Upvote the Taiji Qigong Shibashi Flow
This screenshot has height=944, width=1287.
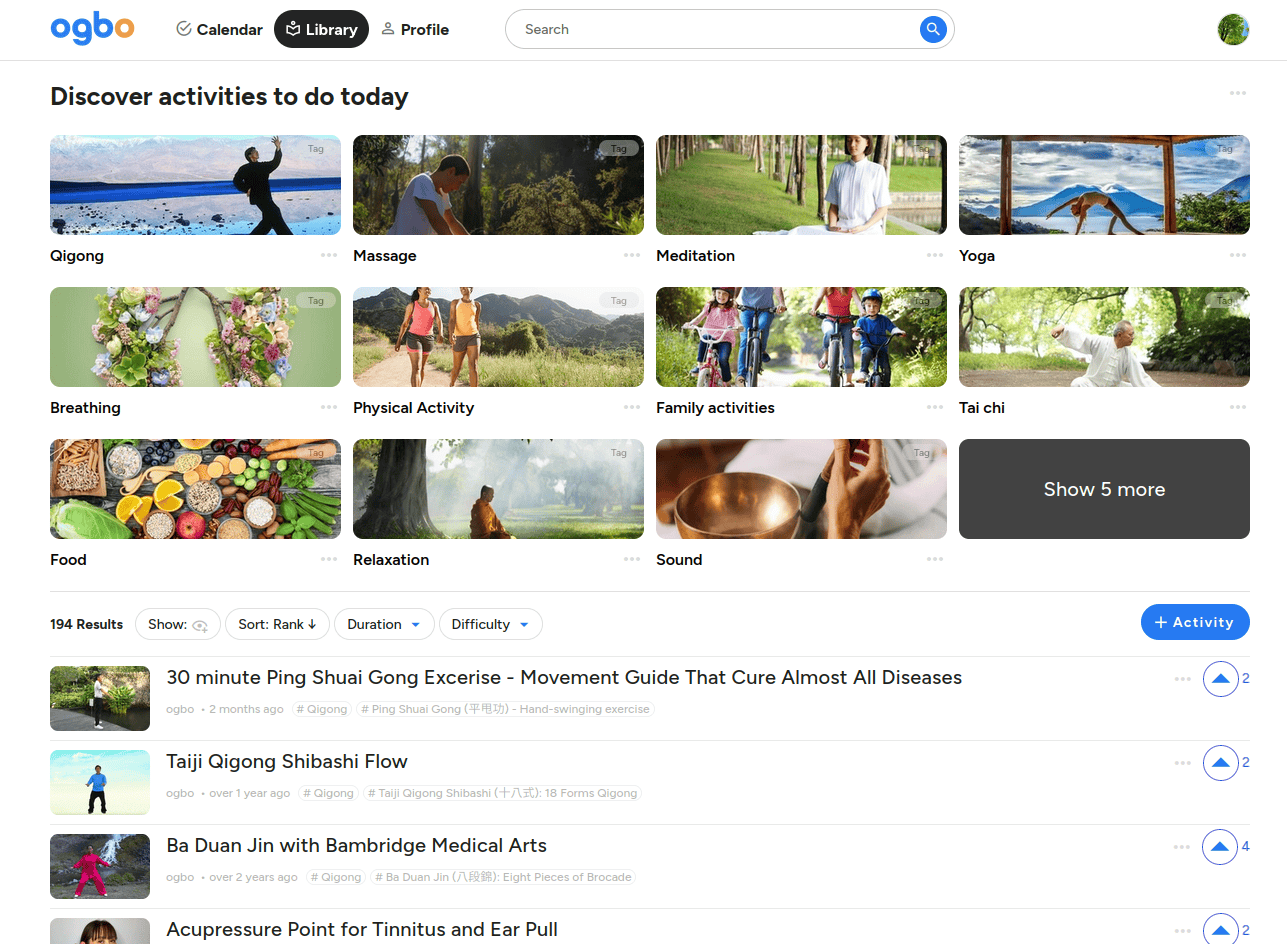1220,763
